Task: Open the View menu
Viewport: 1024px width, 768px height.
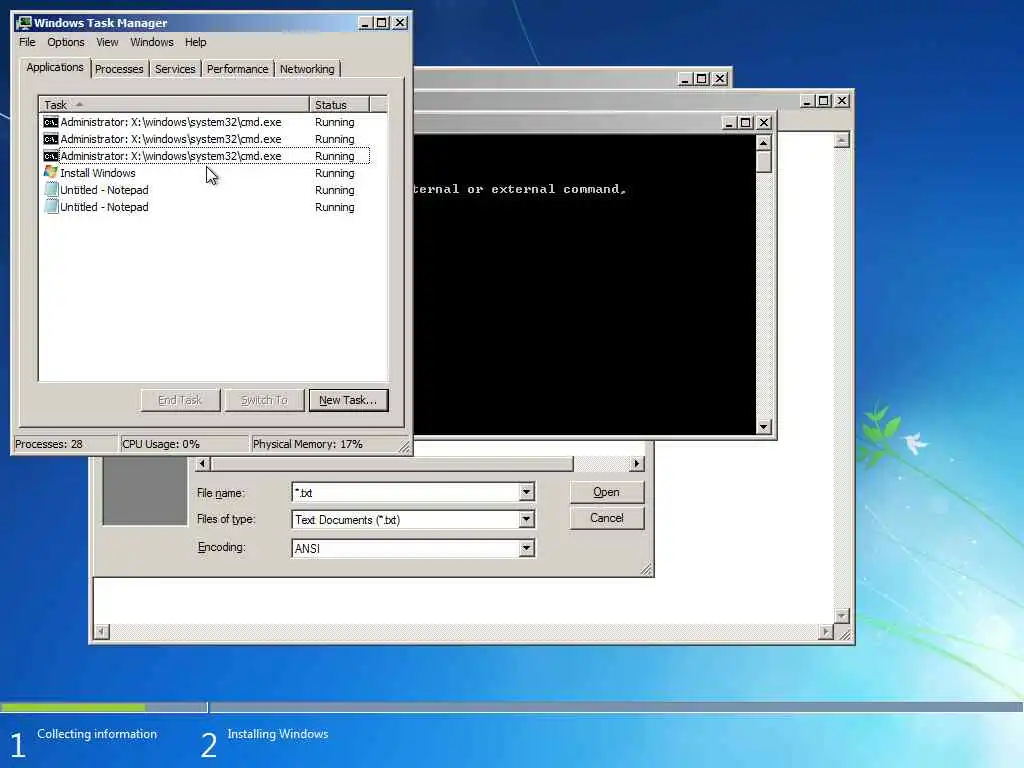Action: (107, 42)
